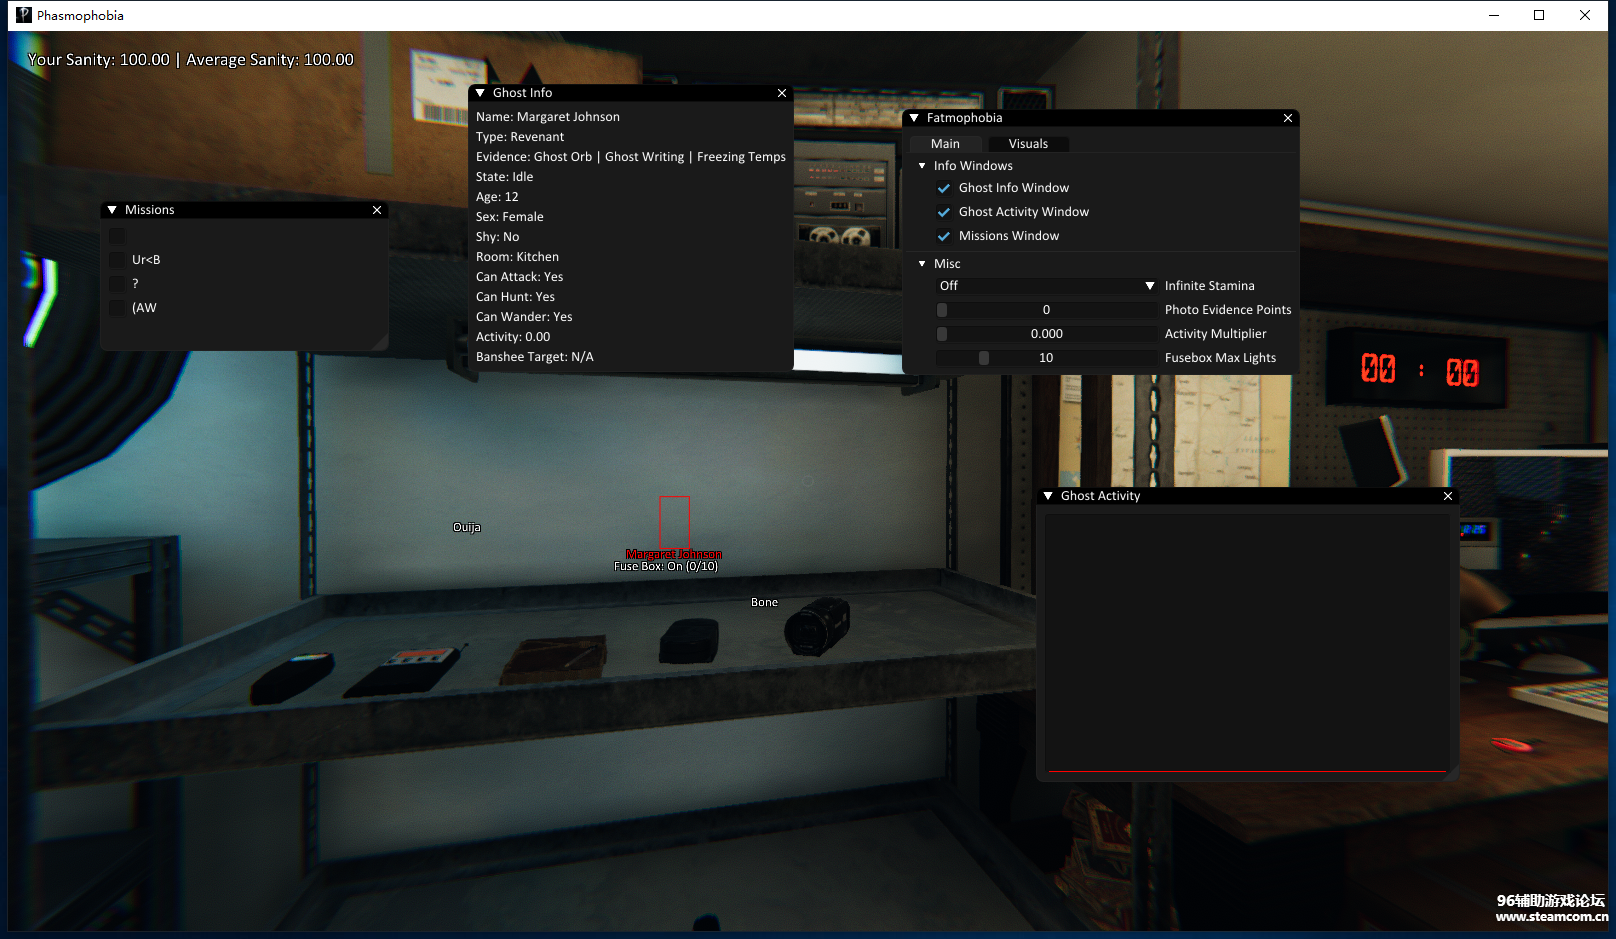The height and width of the screenshot is (939, 1616).
Task: Click the Fusebox Max Lights slider
Action: [1046, 358]
